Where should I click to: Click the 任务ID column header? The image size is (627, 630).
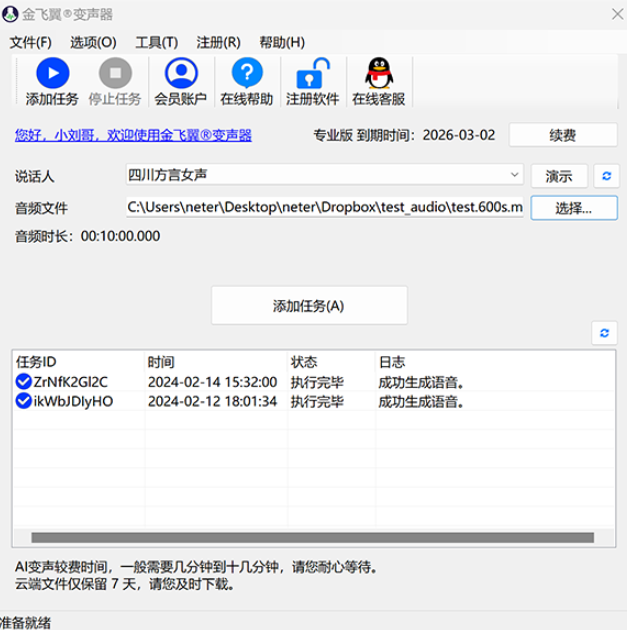78,362
